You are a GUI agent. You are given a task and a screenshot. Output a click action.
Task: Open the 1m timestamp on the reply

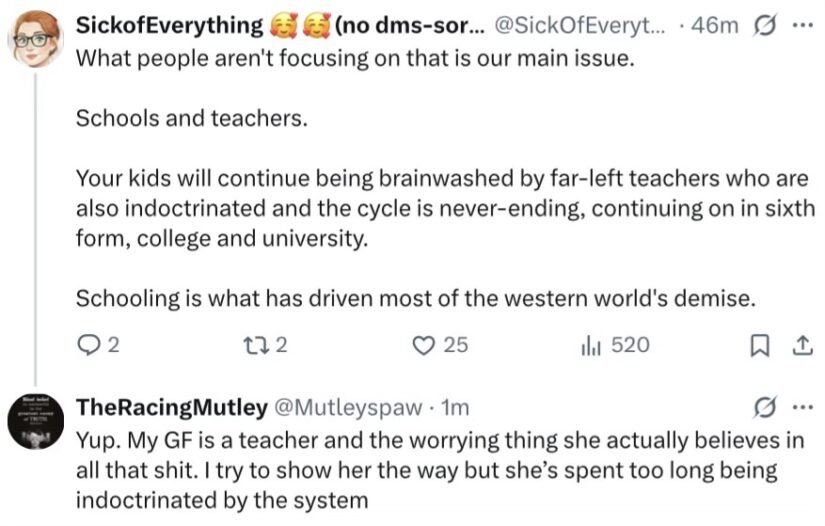click(x=455, y=408)
